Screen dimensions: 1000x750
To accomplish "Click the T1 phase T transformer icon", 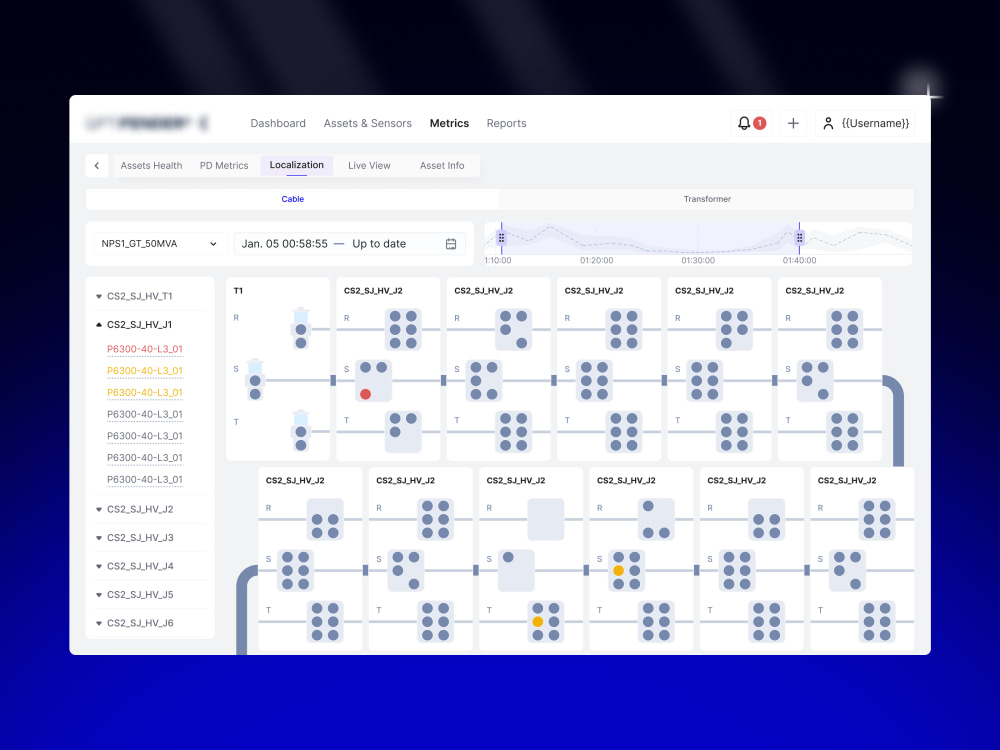I will 300,430.
